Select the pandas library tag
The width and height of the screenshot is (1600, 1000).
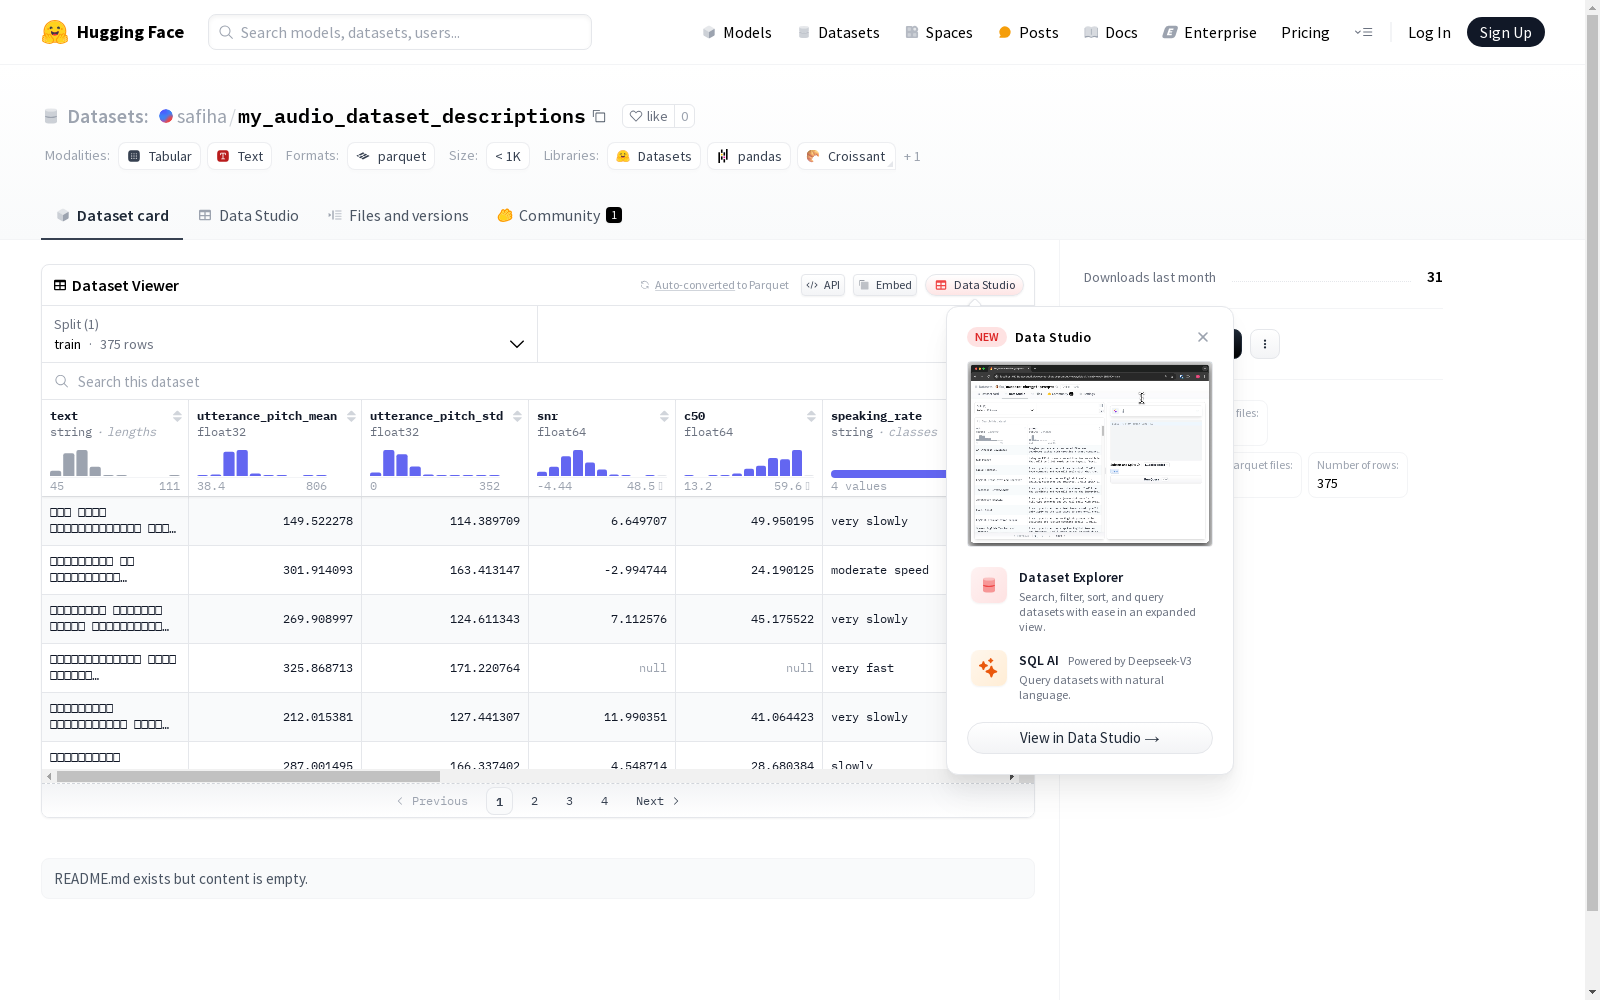749,156
